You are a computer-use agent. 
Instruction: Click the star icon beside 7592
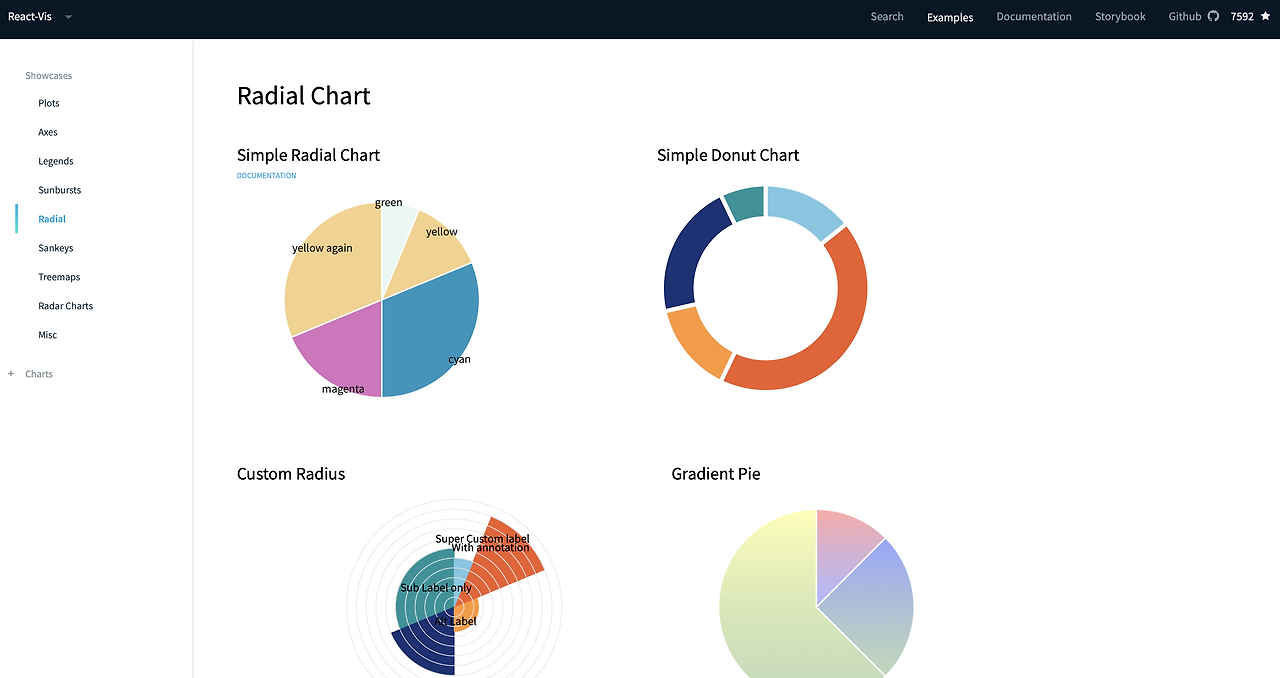(1265, 16)
